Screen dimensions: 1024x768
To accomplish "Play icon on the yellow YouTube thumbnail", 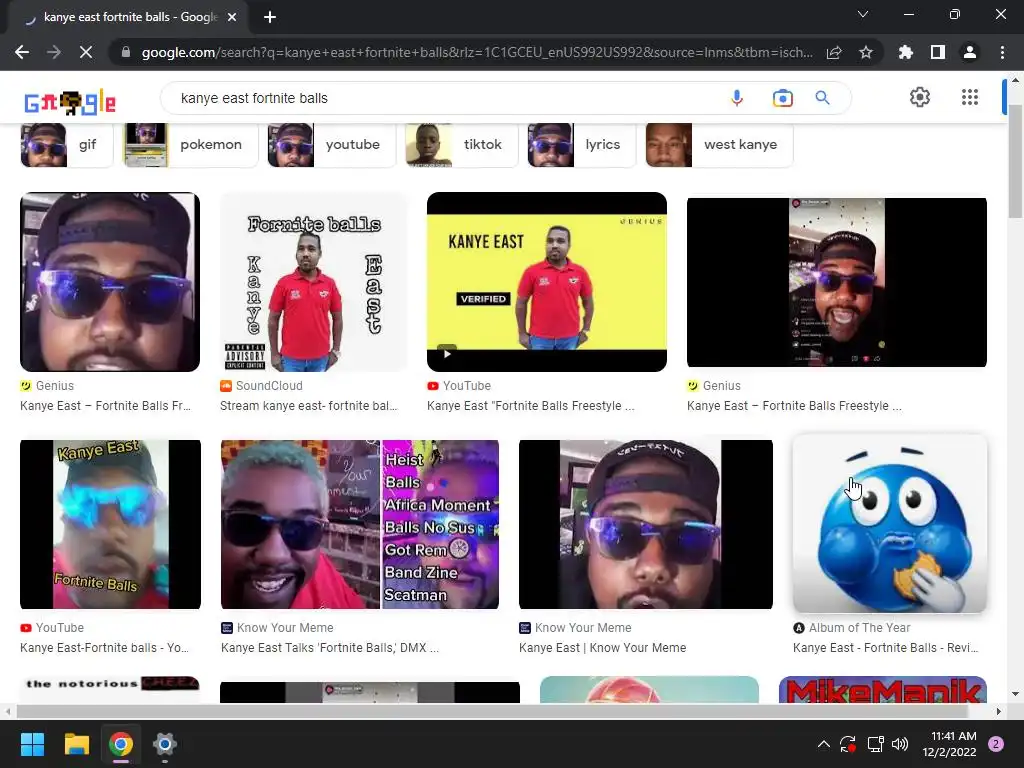I will [x=447, y=354].
